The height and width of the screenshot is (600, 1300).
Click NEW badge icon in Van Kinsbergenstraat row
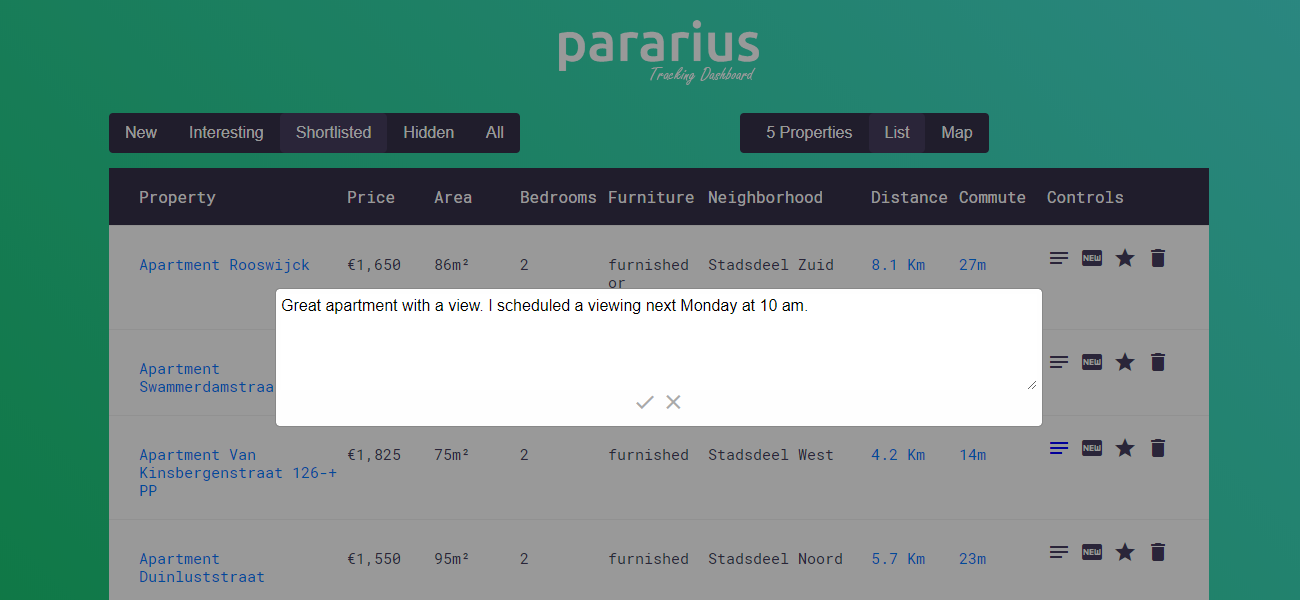point(1092,448)
